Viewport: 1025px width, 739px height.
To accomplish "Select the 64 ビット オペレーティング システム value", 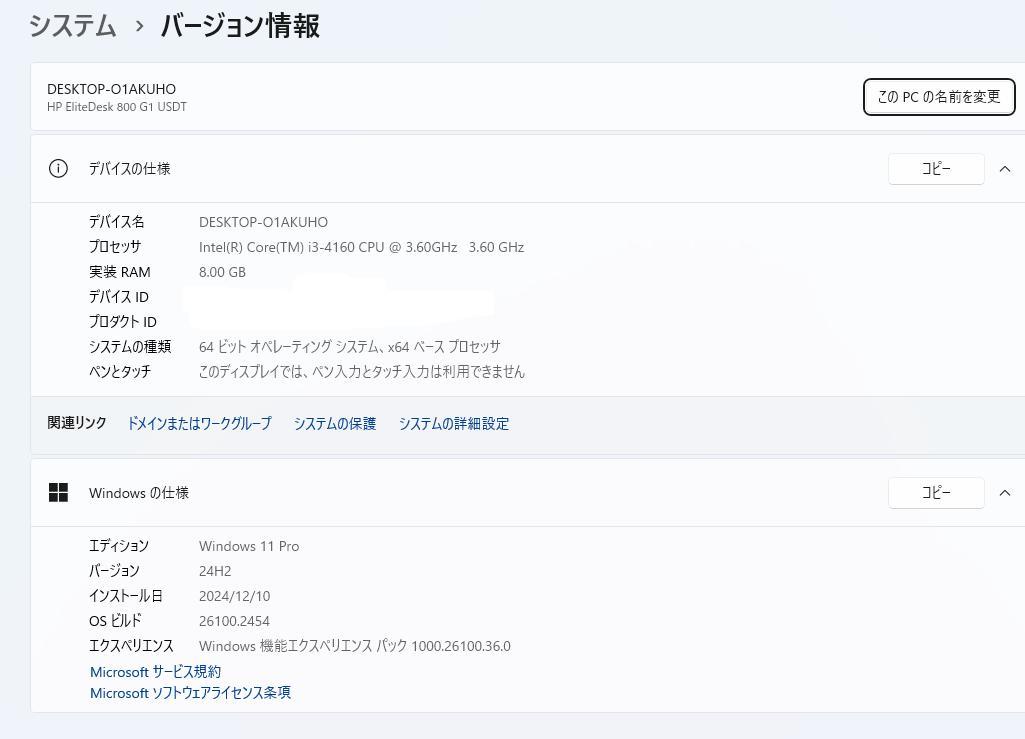I will coord(350,347).
